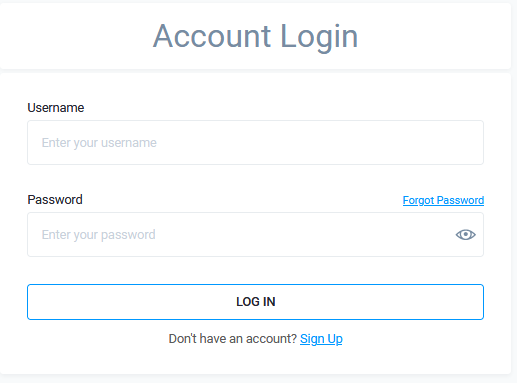The image size is (517, 383).
Task: Select the Account Login heading
Action: pyautogui.click(x=255, y=36)
